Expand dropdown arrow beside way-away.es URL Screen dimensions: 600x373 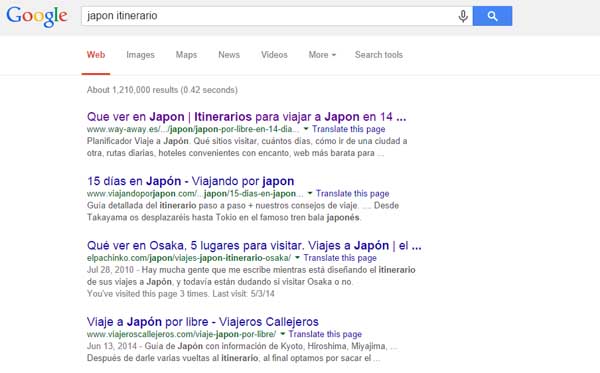click(306, 129)
